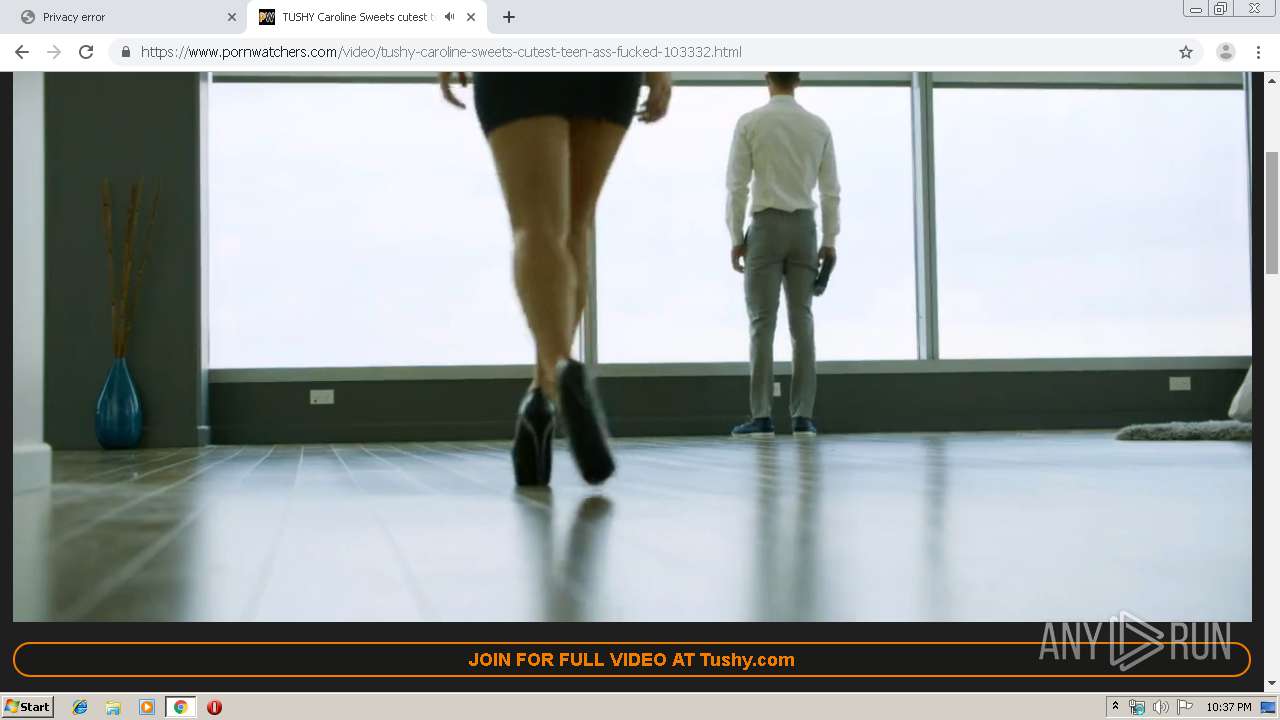Open the red antivirus taskbar icon

point(214,707)
